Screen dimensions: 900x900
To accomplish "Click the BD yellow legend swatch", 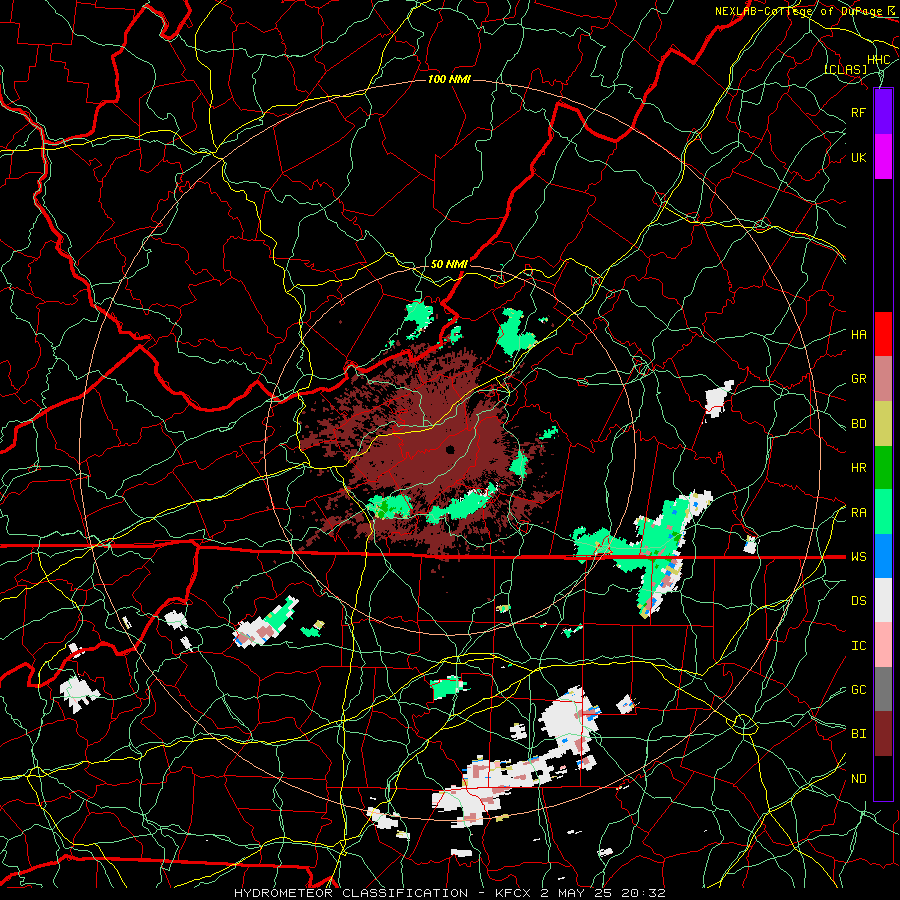I will [883, 424].
